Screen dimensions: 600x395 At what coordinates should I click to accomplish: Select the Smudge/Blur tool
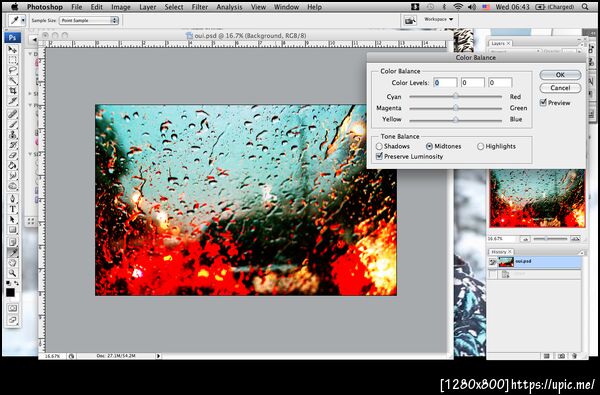(x=13, y=176)
